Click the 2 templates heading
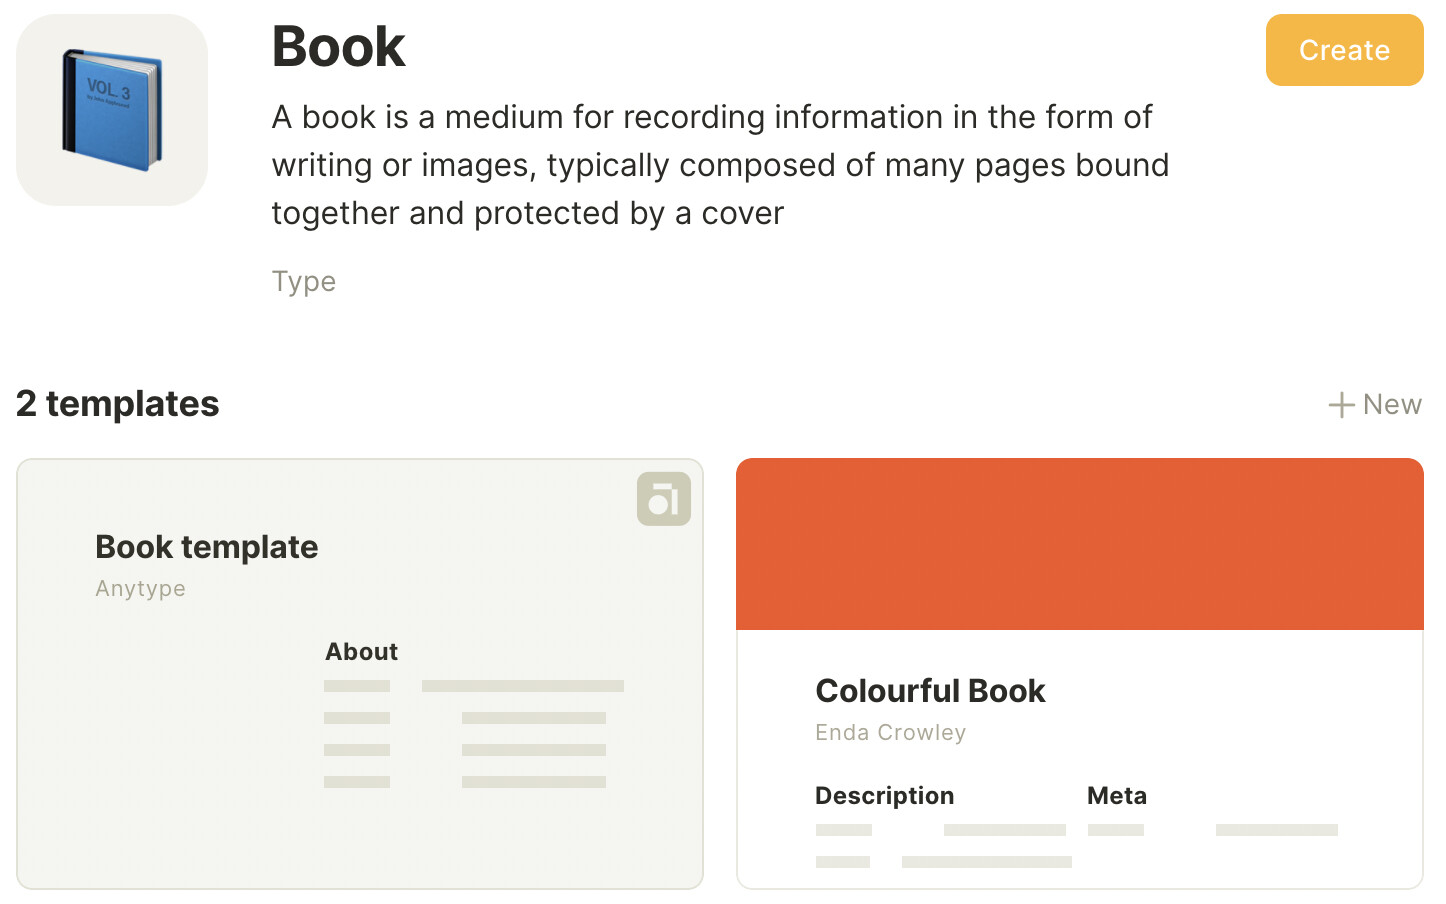 pyautogui.click(x=117, y=404)
